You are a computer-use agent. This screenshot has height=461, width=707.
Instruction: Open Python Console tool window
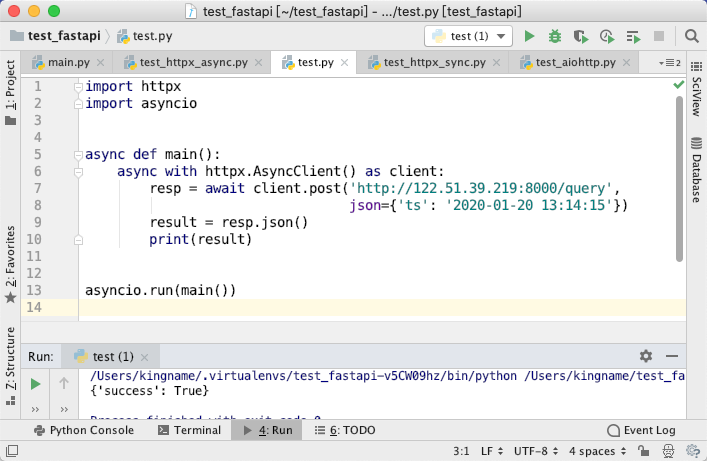[x=84, y=430]
